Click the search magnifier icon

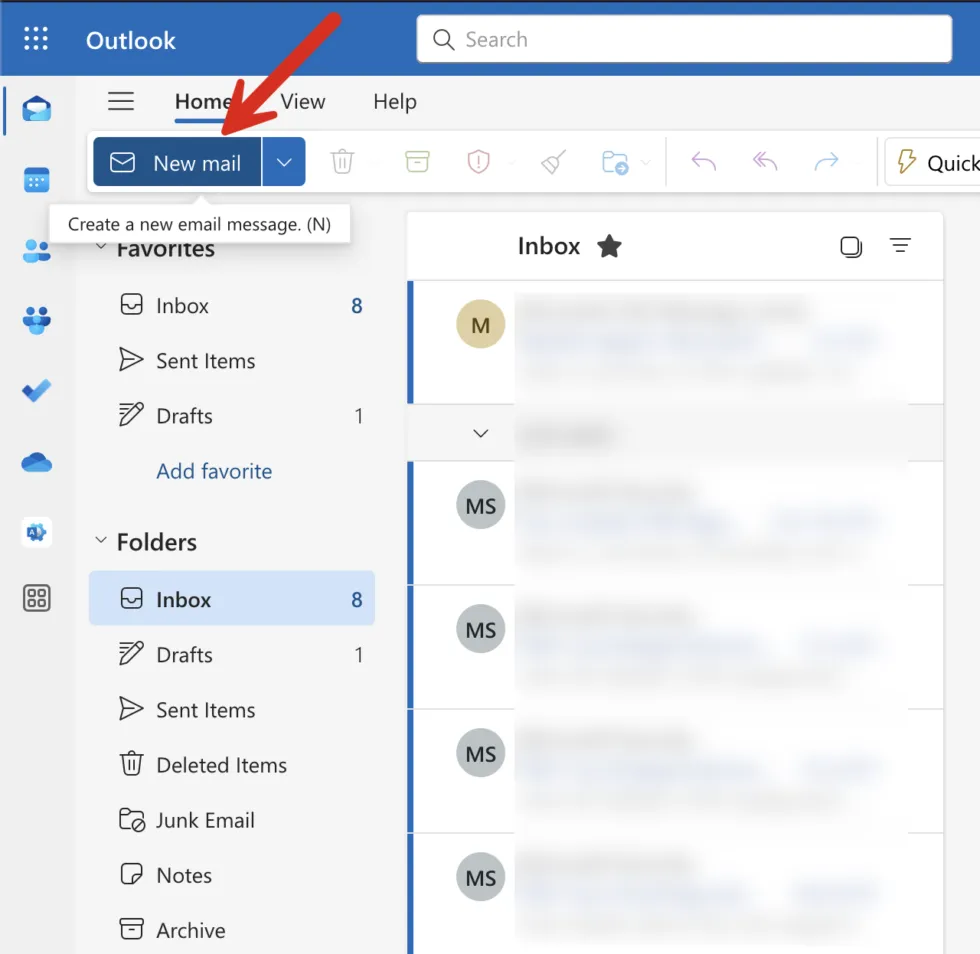coord(443,39)
